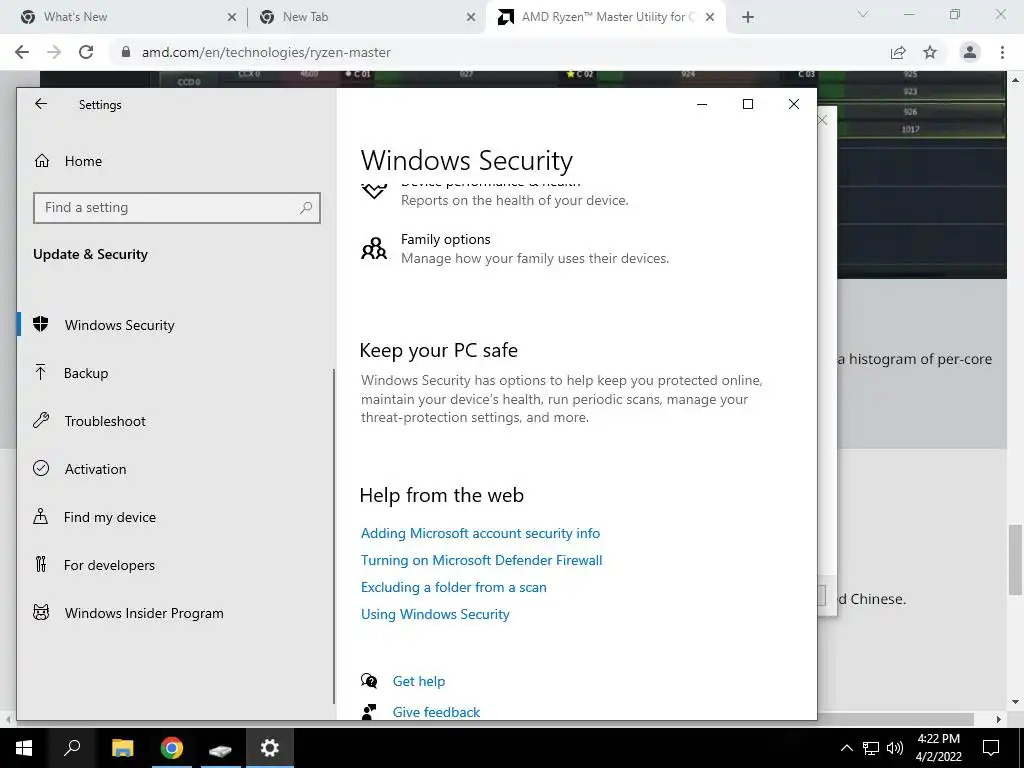
Task: Click the Give feedback person icon
Action: [369, 712]
